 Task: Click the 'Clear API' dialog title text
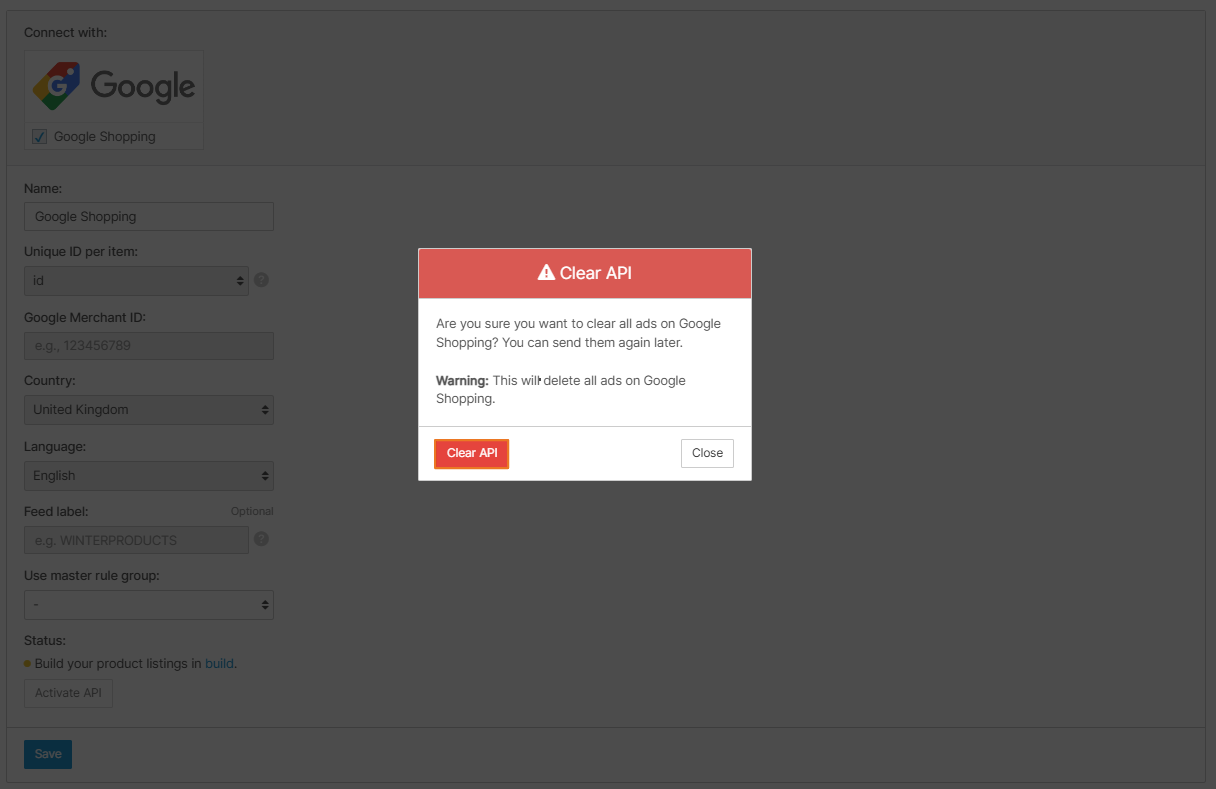pyautogui.click(x=596, y=273)
